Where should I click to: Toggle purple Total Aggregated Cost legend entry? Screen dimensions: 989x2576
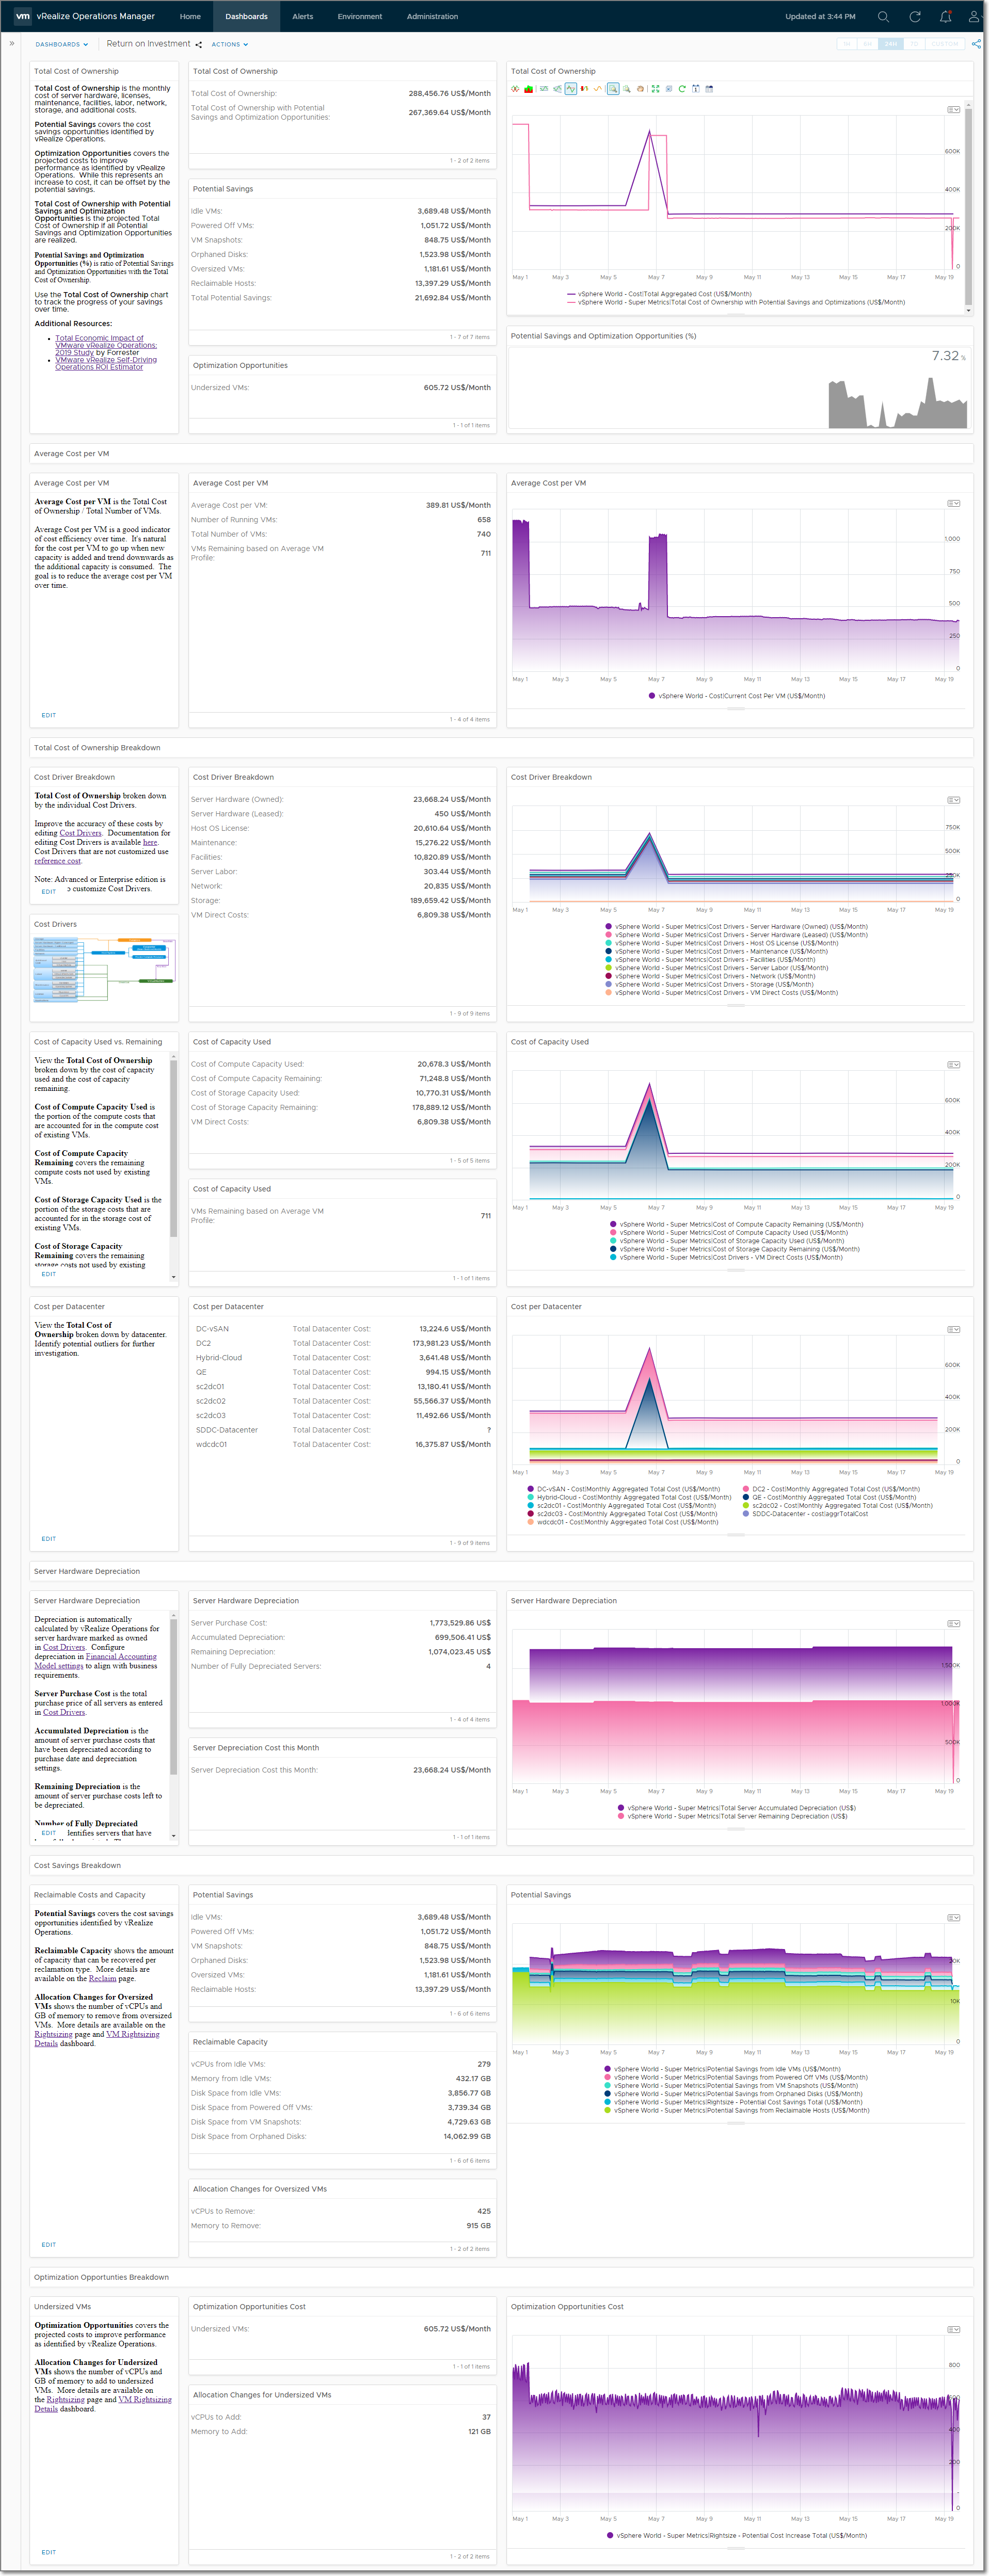click(659, 294)
